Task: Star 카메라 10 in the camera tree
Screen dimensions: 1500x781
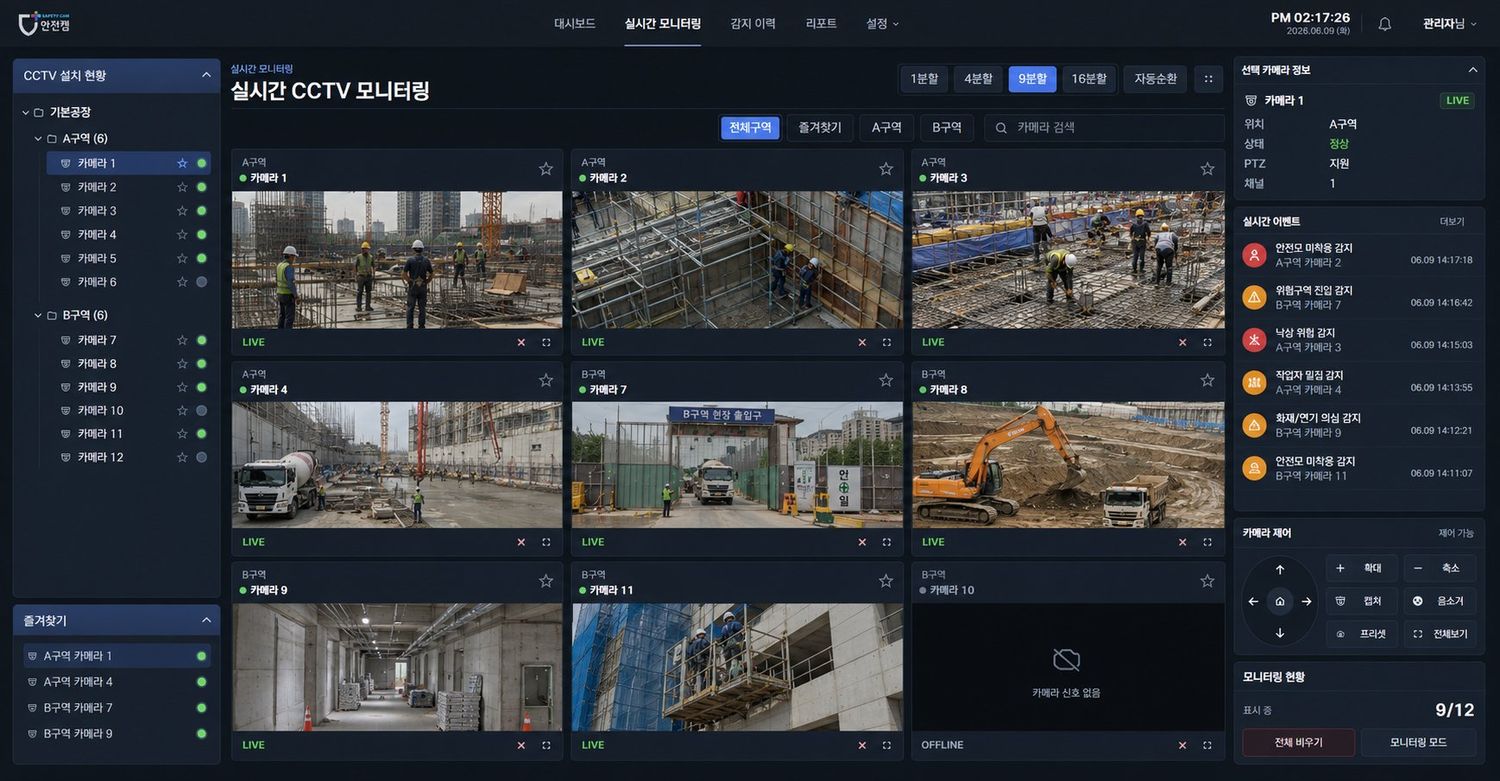Action: (182, 410)
